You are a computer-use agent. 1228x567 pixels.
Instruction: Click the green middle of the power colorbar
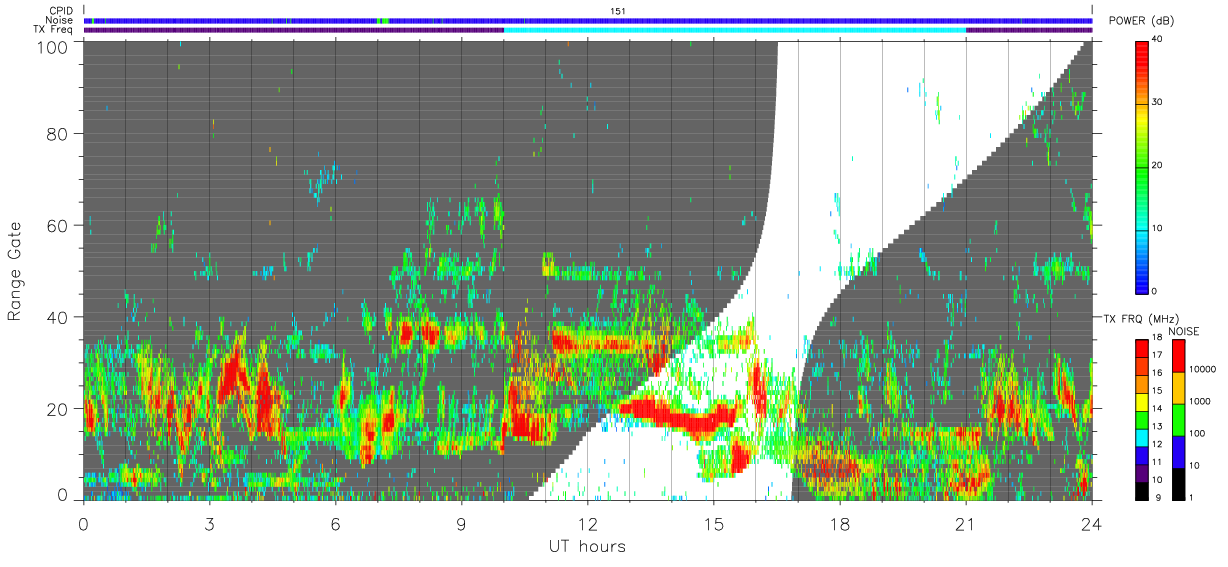[x=1141, y=165]
